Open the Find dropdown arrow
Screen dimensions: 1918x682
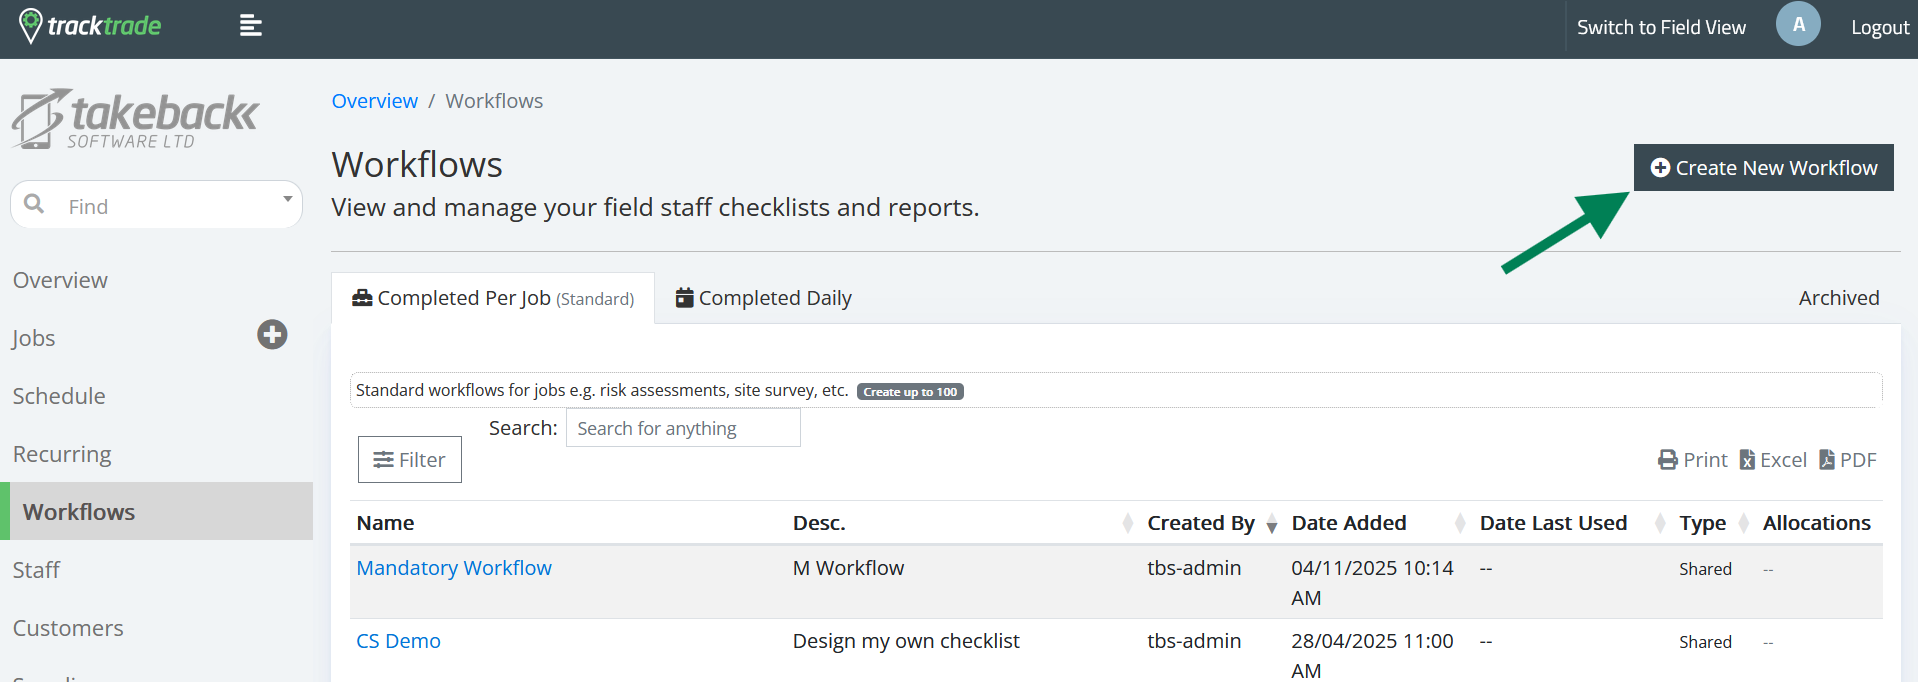point(287,200)
